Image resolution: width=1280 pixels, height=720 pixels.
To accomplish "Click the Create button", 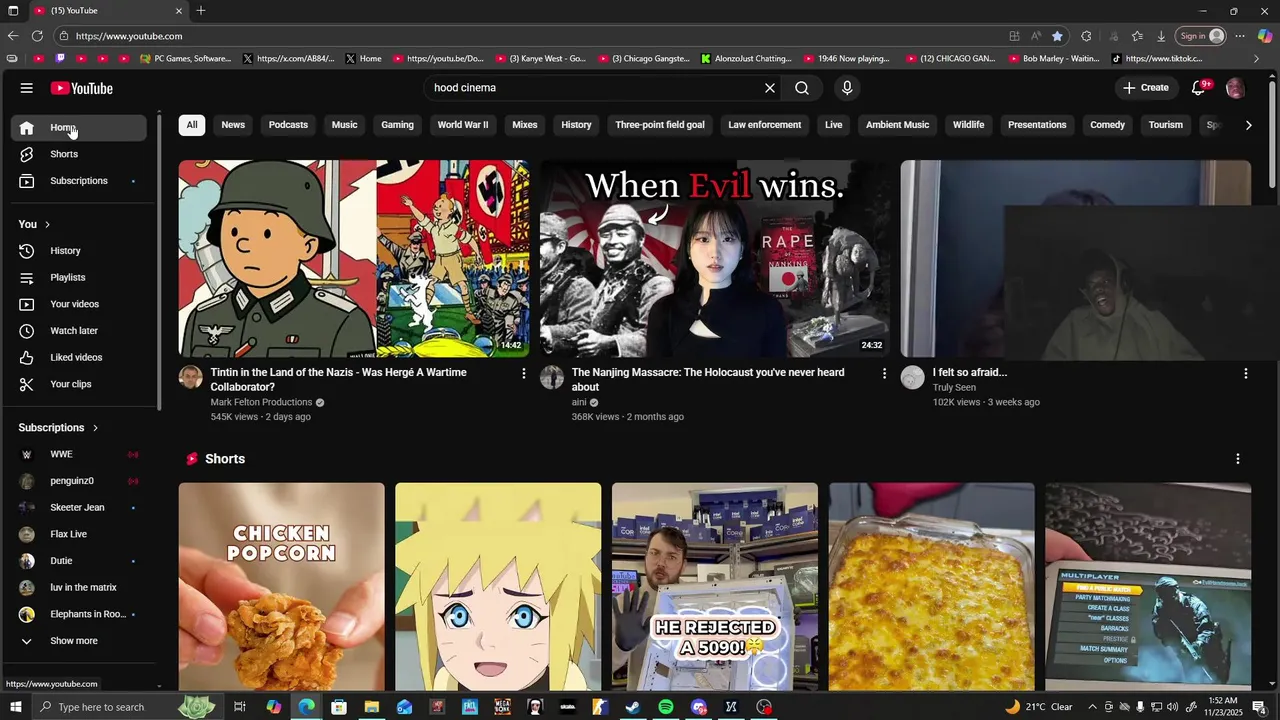I will click(1146, 88).
